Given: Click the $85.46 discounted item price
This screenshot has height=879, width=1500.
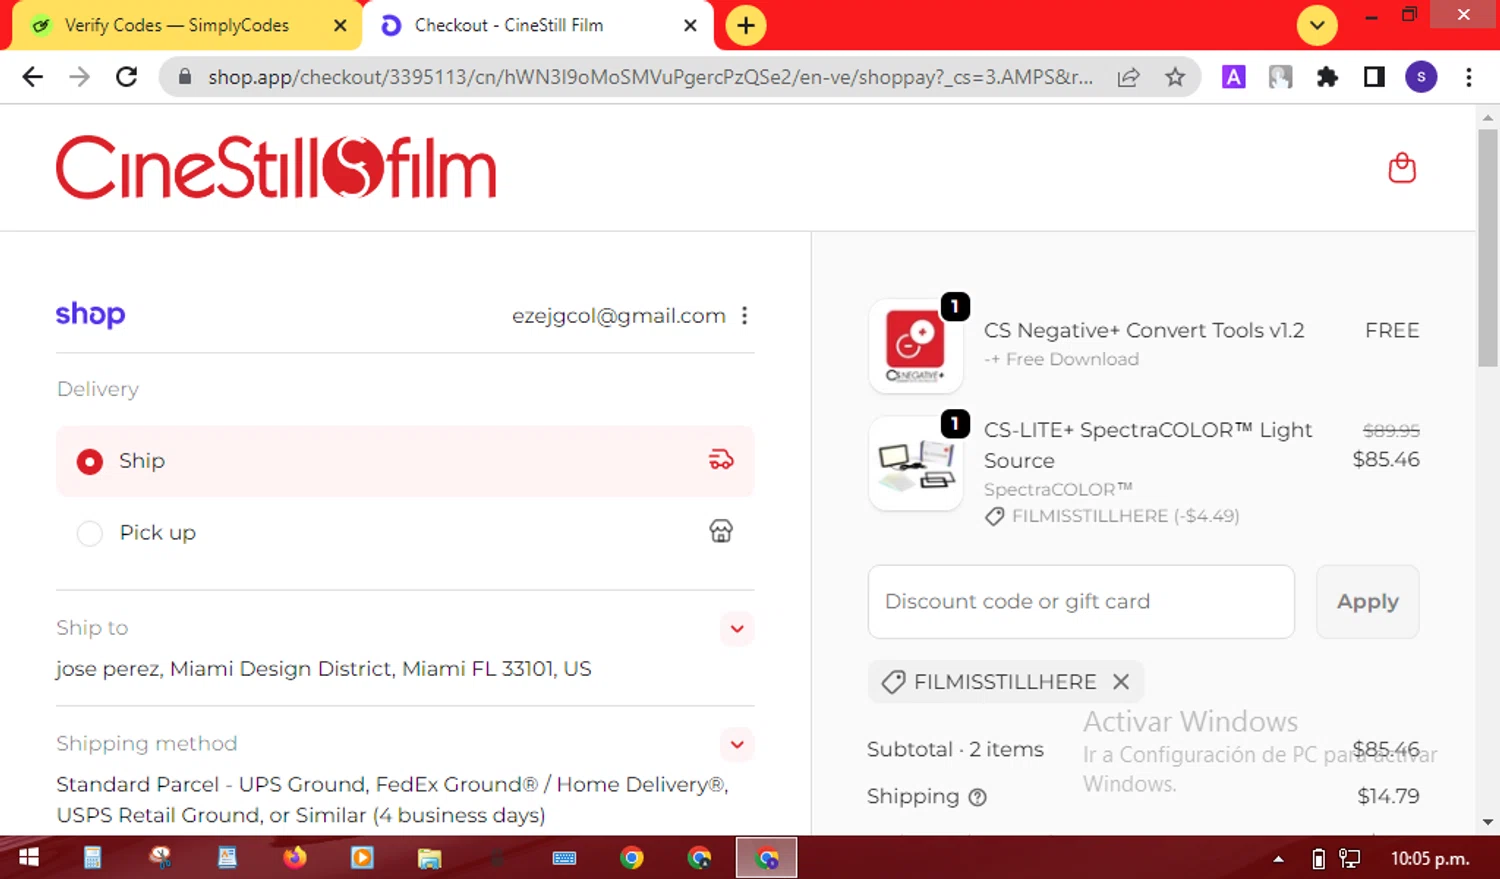Looking at the screenshot, I should coord(1386,460).
